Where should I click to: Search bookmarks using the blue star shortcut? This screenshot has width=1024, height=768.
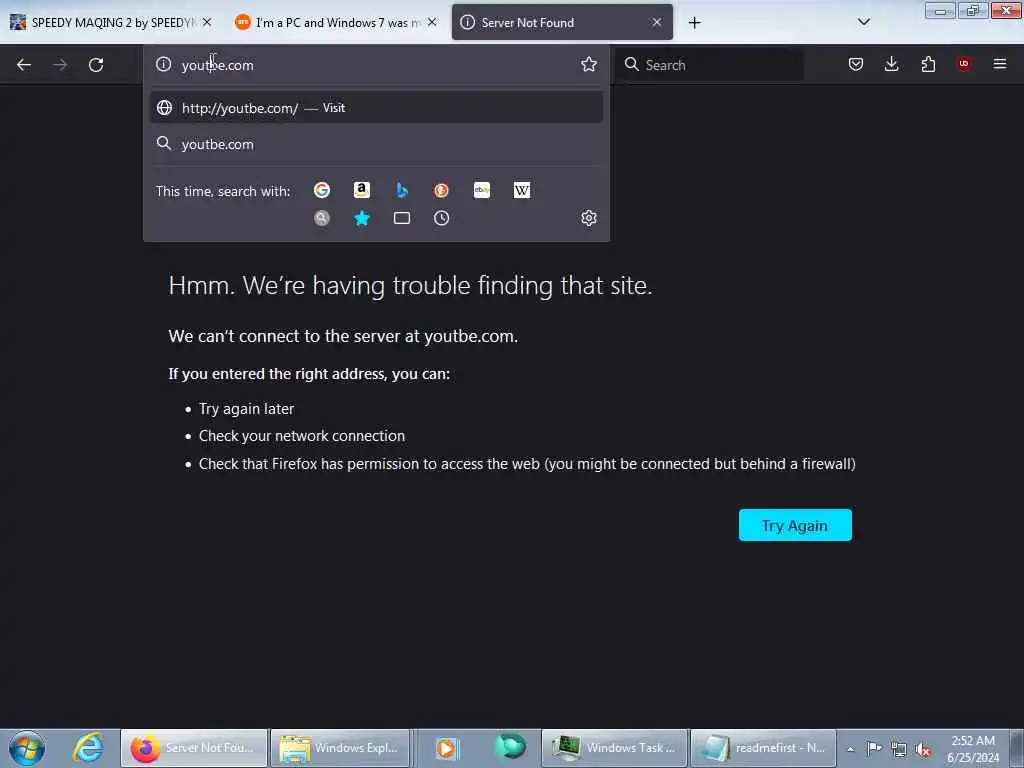(362, 218)
